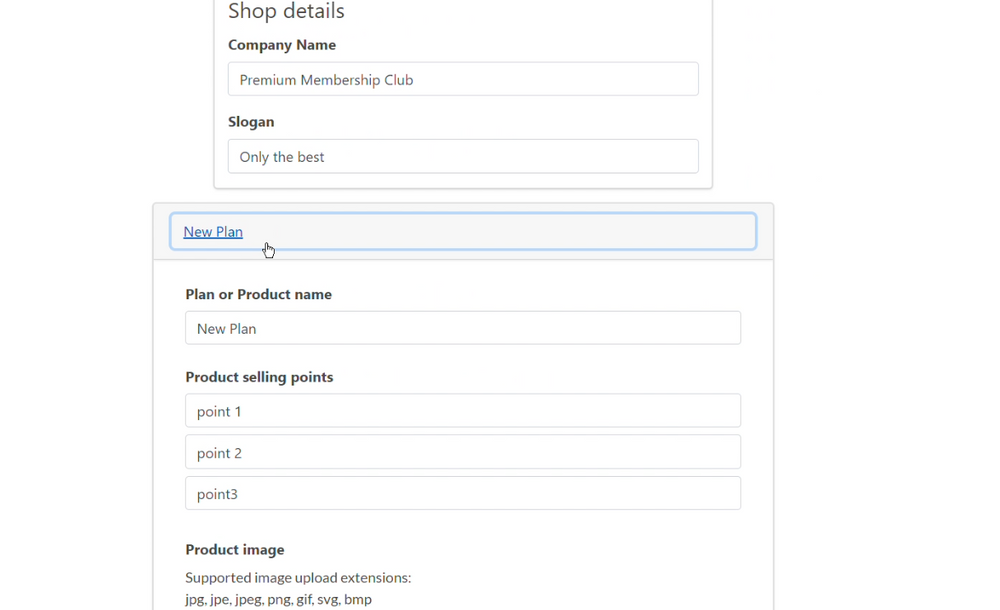1000x610 pixels.
Task: Click the Slogan label
Action: (251, 122)
